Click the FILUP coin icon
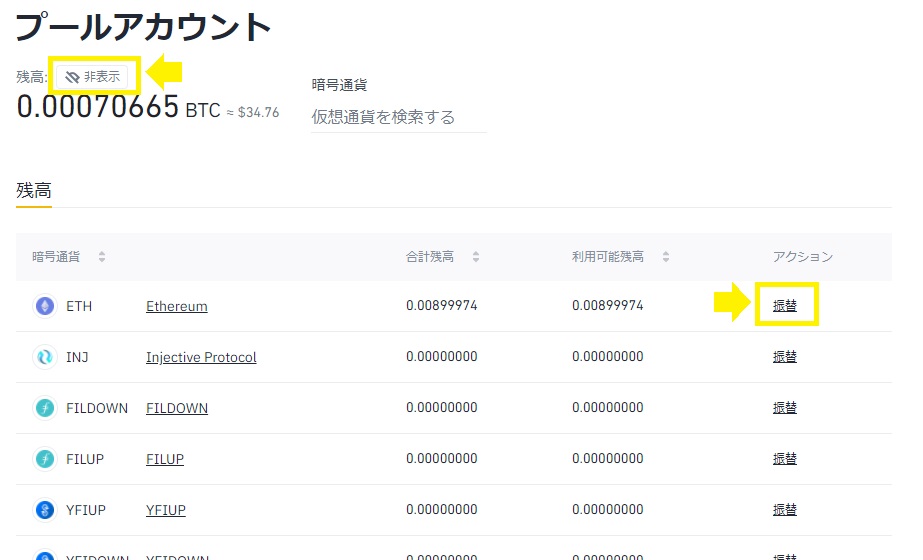This screenshot has height=560, width=923. [x=45, y=459]
